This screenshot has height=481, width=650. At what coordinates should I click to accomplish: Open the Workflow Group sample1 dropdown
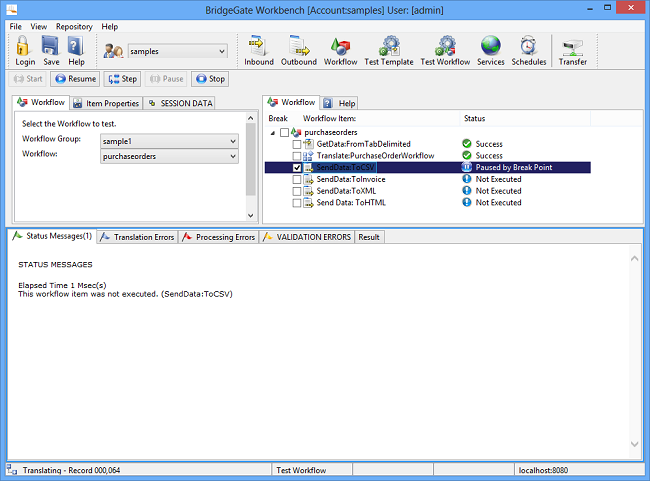point(169,141)
